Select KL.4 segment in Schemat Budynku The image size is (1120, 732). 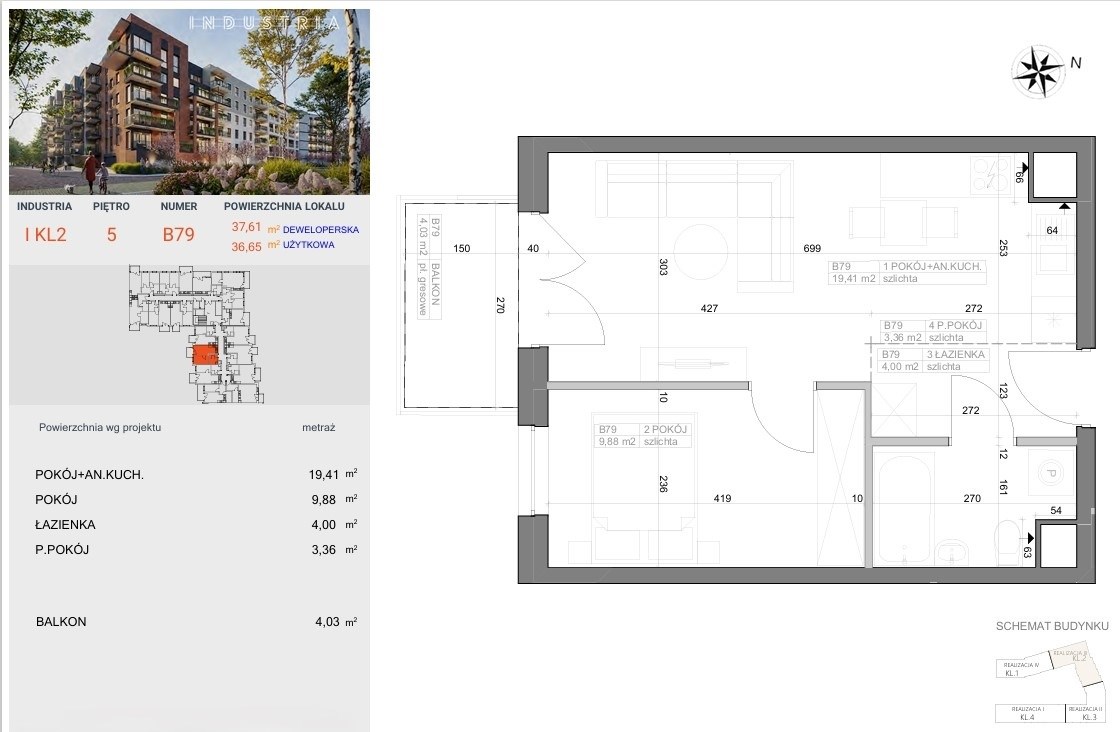[1028, 713]
